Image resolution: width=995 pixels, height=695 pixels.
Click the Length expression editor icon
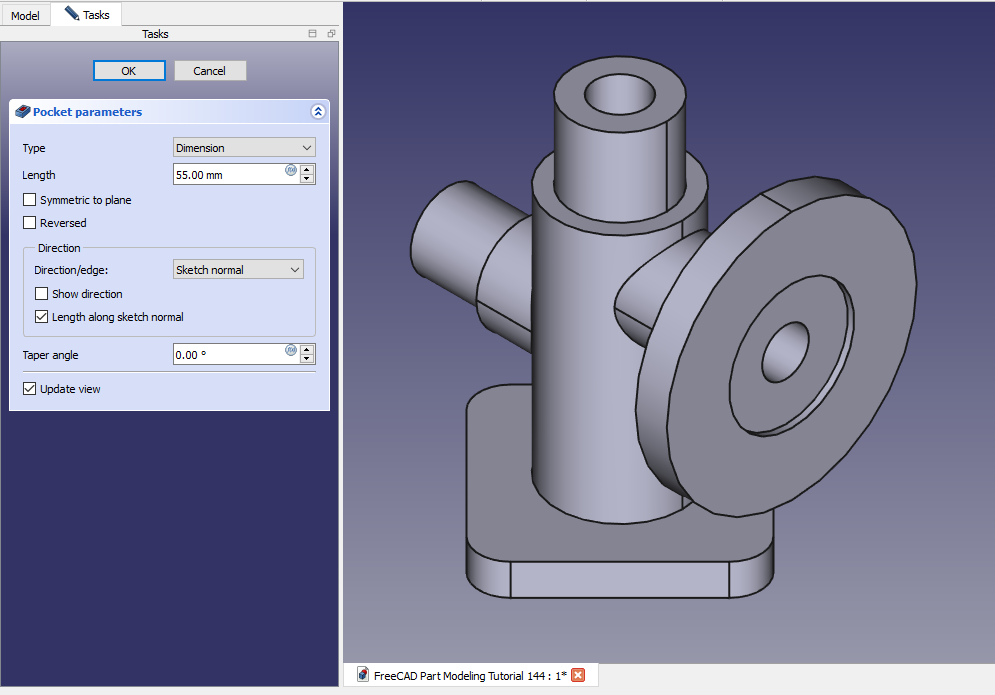pyautogui.click(x=291, y=170)
